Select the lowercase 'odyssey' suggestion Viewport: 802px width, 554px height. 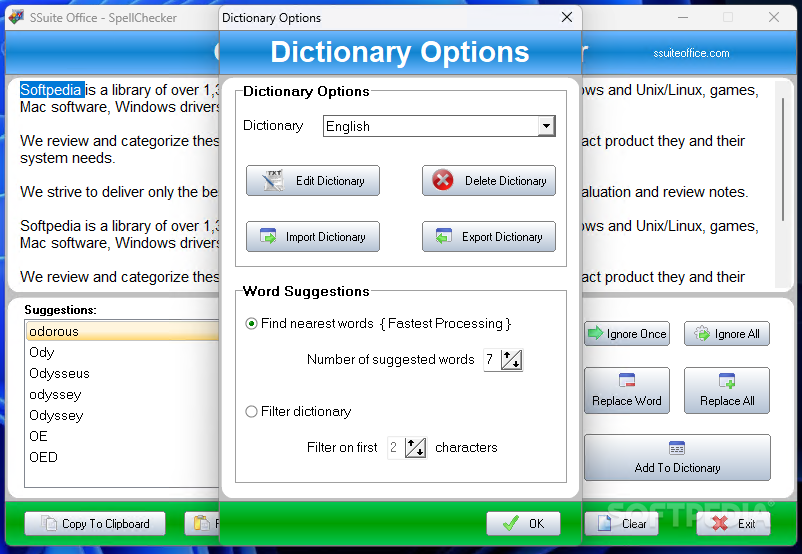tap(123, 394)
